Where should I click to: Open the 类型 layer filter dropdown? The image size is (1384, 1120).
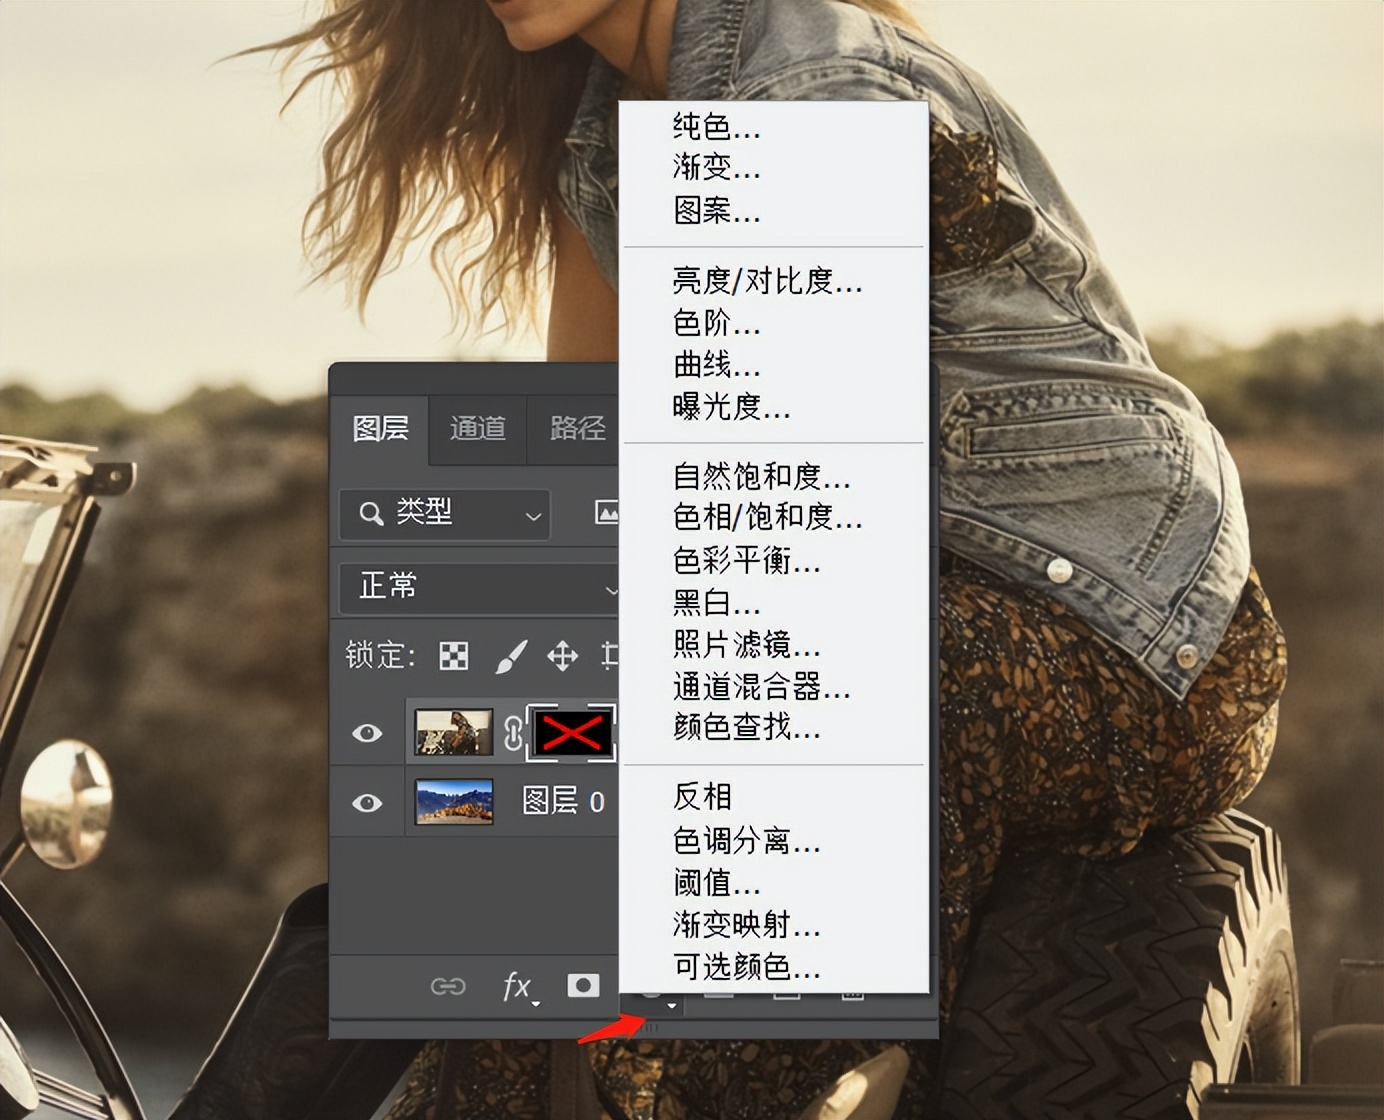444,514
